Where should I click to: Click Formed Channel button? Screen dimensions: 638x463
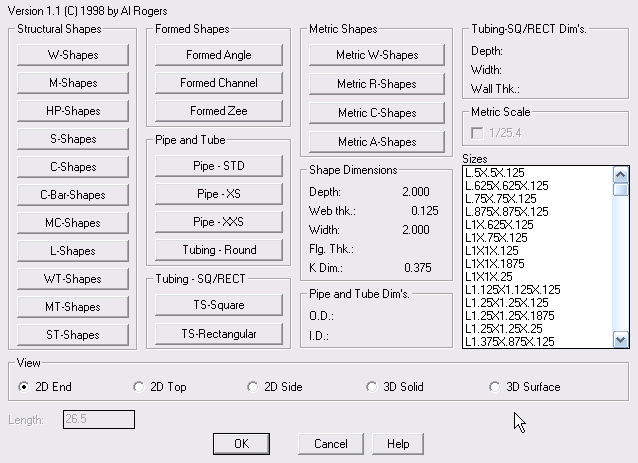218,83
